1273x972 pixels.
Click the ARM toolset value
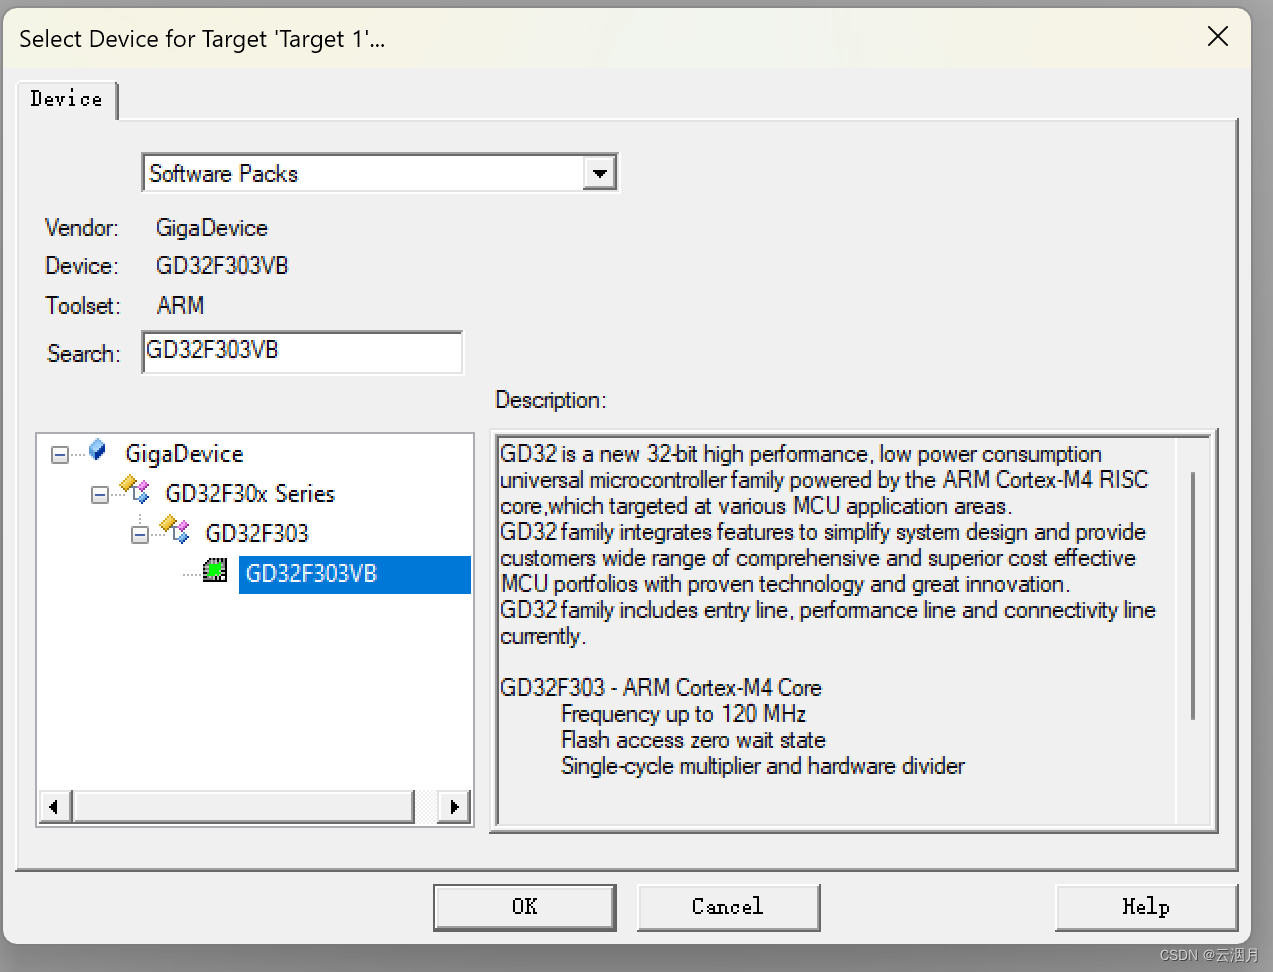181,306
